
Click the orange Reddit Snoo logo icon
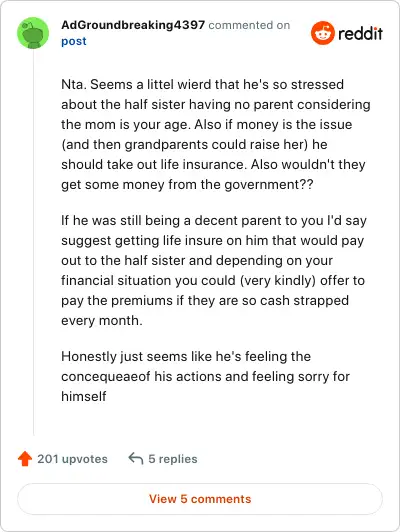point(323,33)
